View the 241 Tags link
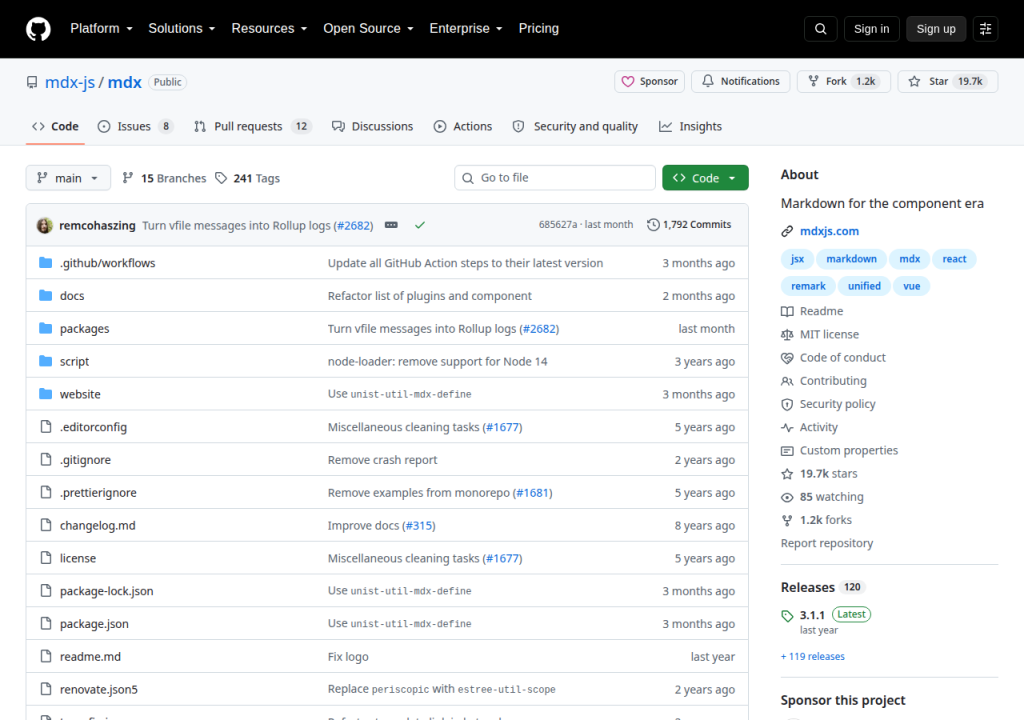This screenshot has height=720, width=1024. click(x=248, y=178)
